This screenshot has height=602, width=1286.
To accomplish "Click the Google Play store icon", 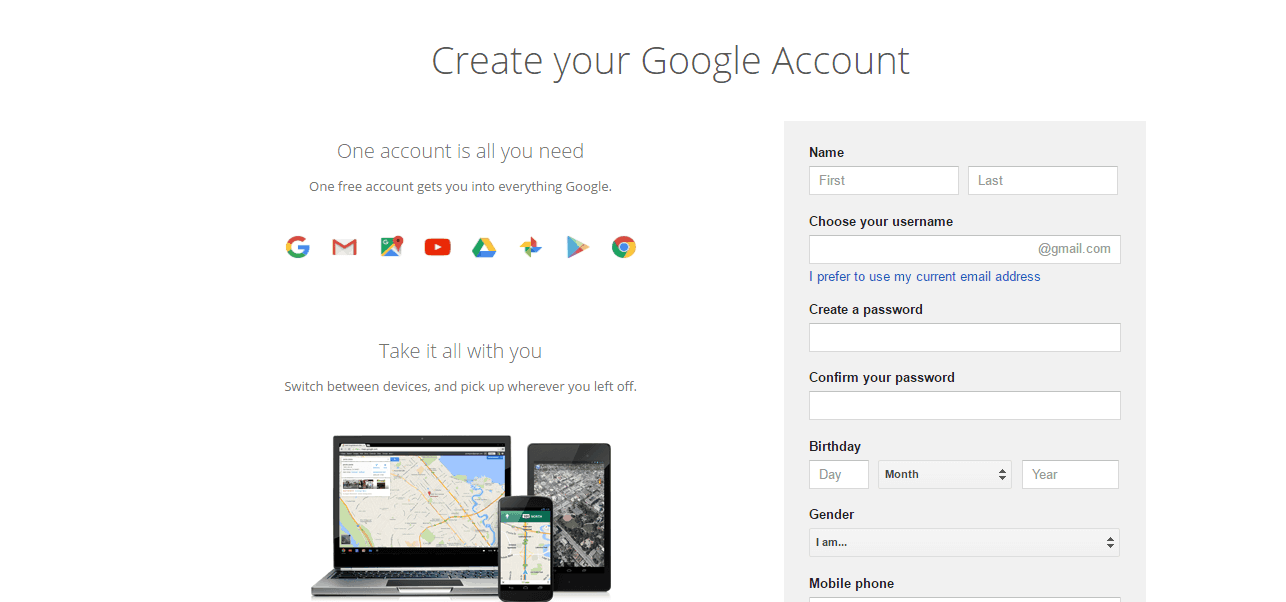I will 577,247.
